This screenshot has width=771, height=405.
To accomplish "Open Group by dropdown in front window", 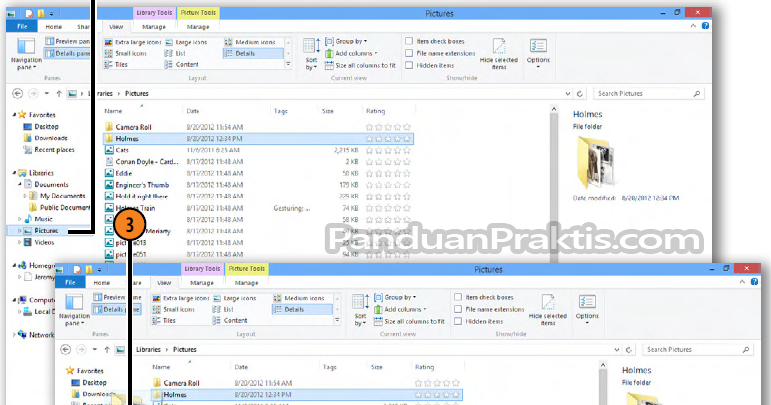I will tap(395, 297).
